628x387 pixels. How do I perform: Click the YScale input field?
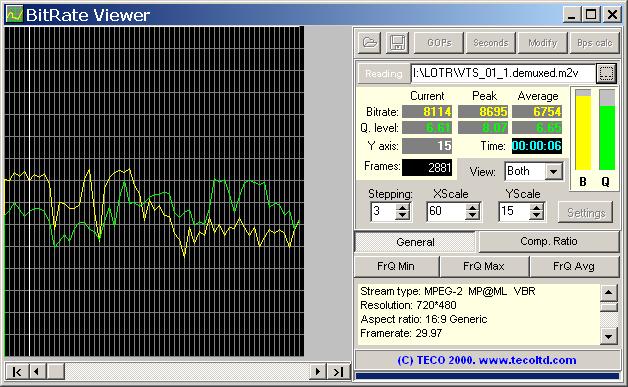tap(514, 211)
